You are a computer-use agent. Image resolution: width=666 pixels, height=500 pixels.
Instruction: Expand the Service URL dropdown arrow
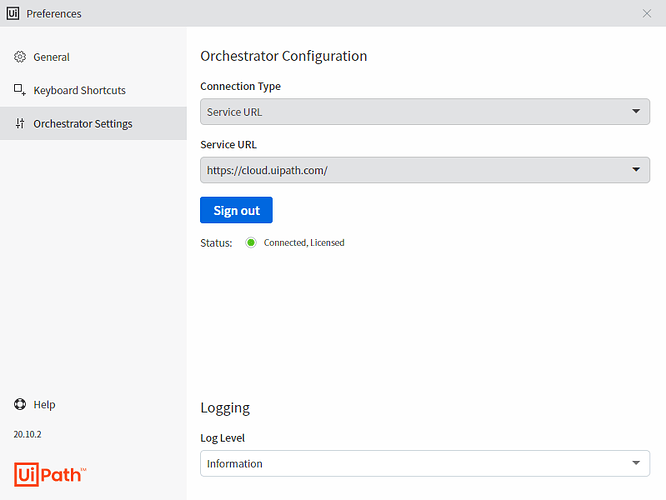(636, 169)
